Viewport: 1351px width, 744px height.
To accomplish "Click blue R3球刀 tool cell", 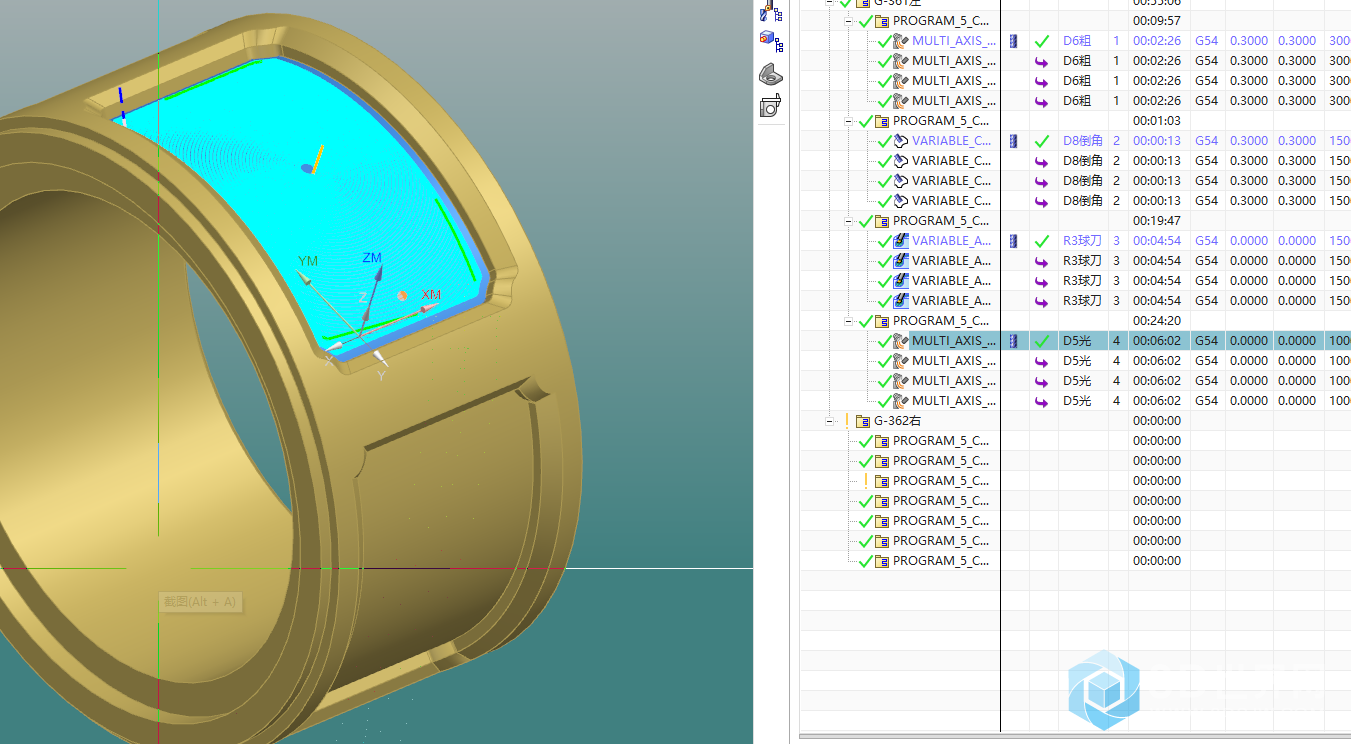I will [x=1083, y=241].
